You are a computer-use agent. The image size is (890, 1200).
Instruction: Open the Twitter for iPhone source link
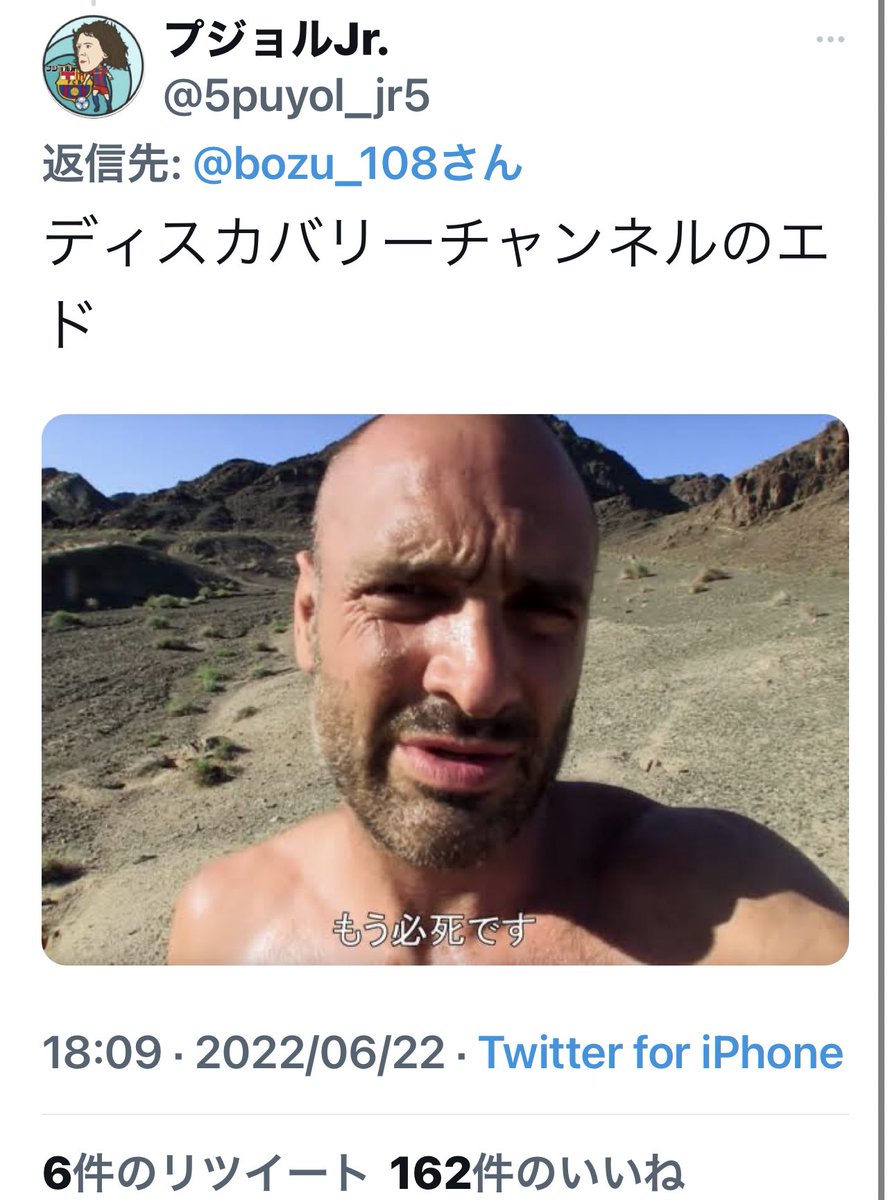coord(660,1053)
